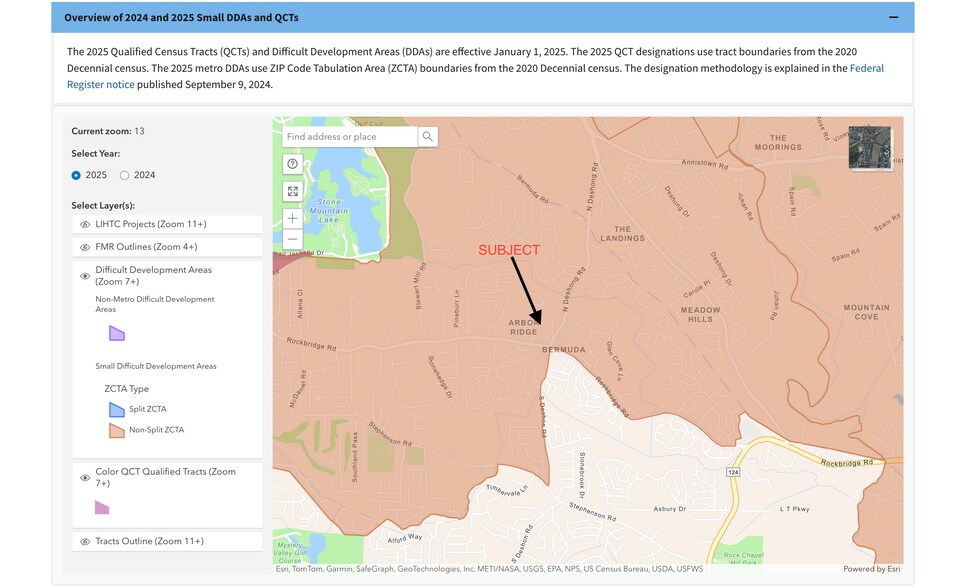The image size is (964, 588).
Task: Toggle FMR Outlines layer visibility
Action: pyautogui.click(x=85, y=246)
